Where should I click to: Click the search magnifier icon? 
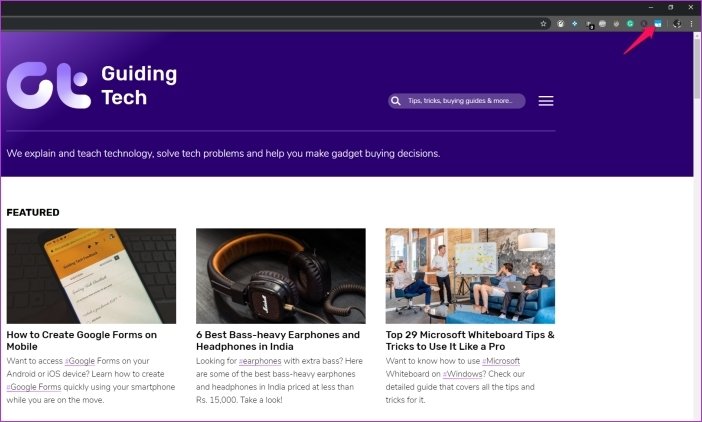point(398,101)
